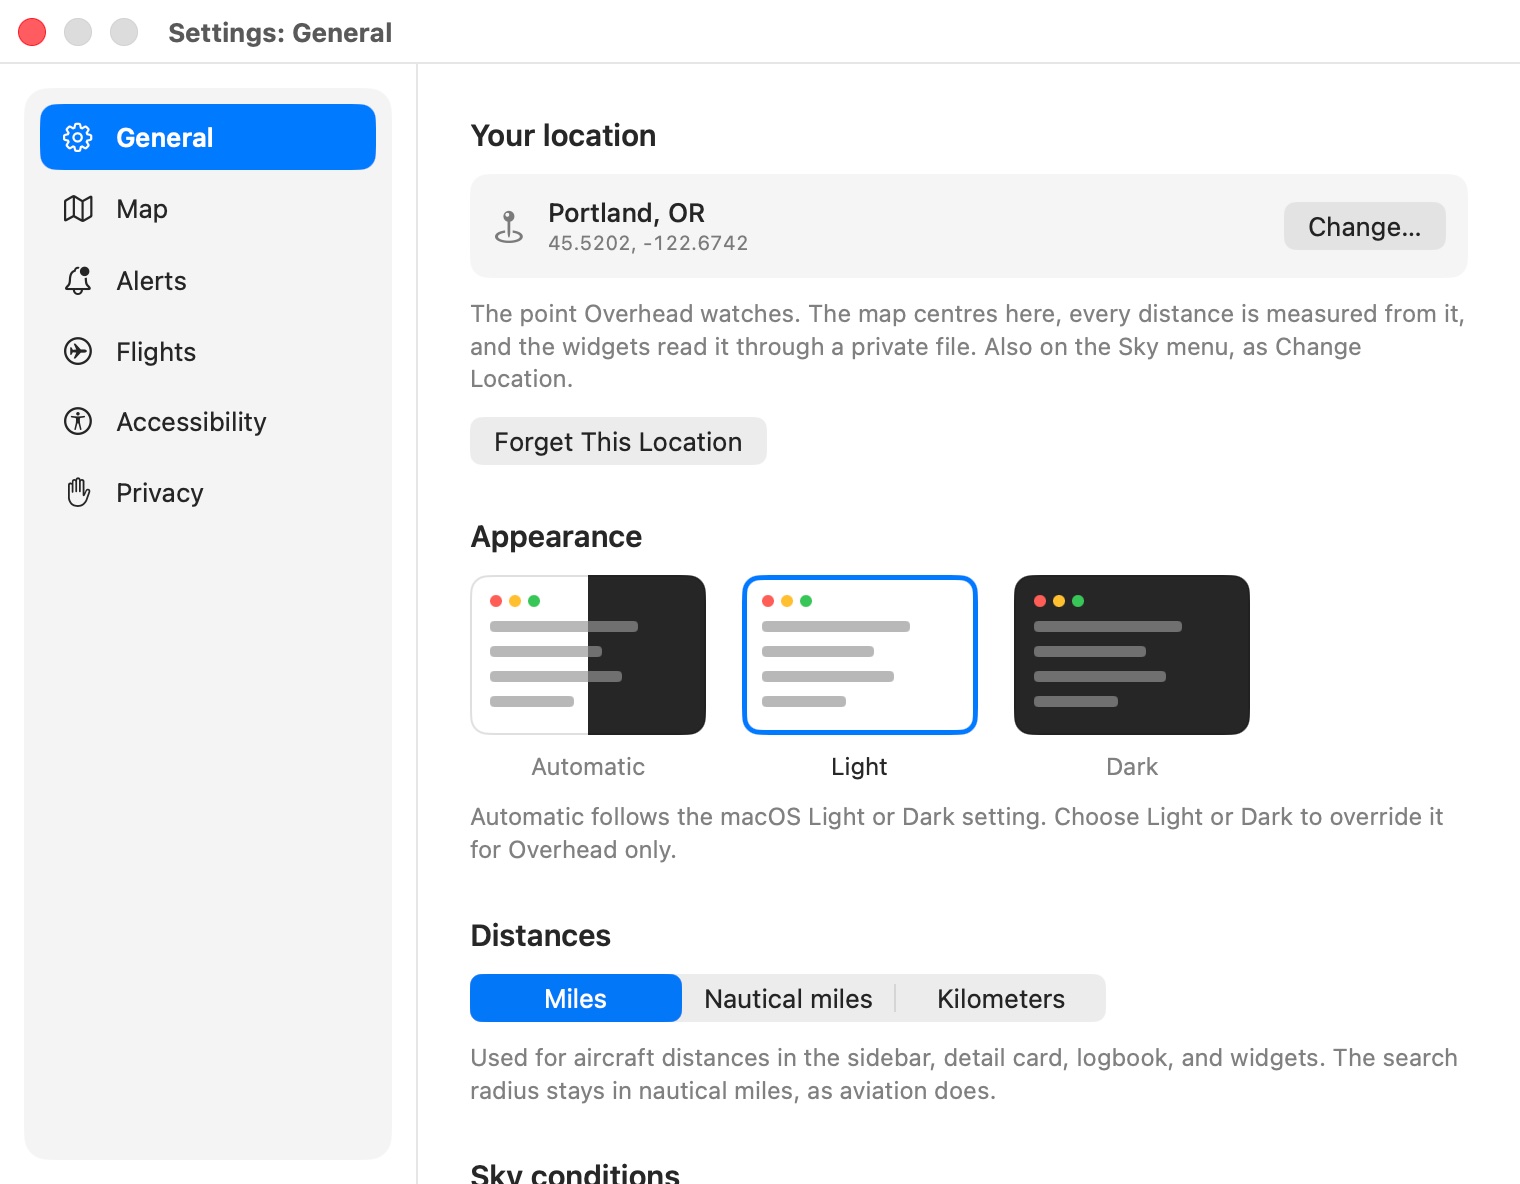Click the Light appearance label
This screenshot has width=1520, height=1184.
coord(859,767)
